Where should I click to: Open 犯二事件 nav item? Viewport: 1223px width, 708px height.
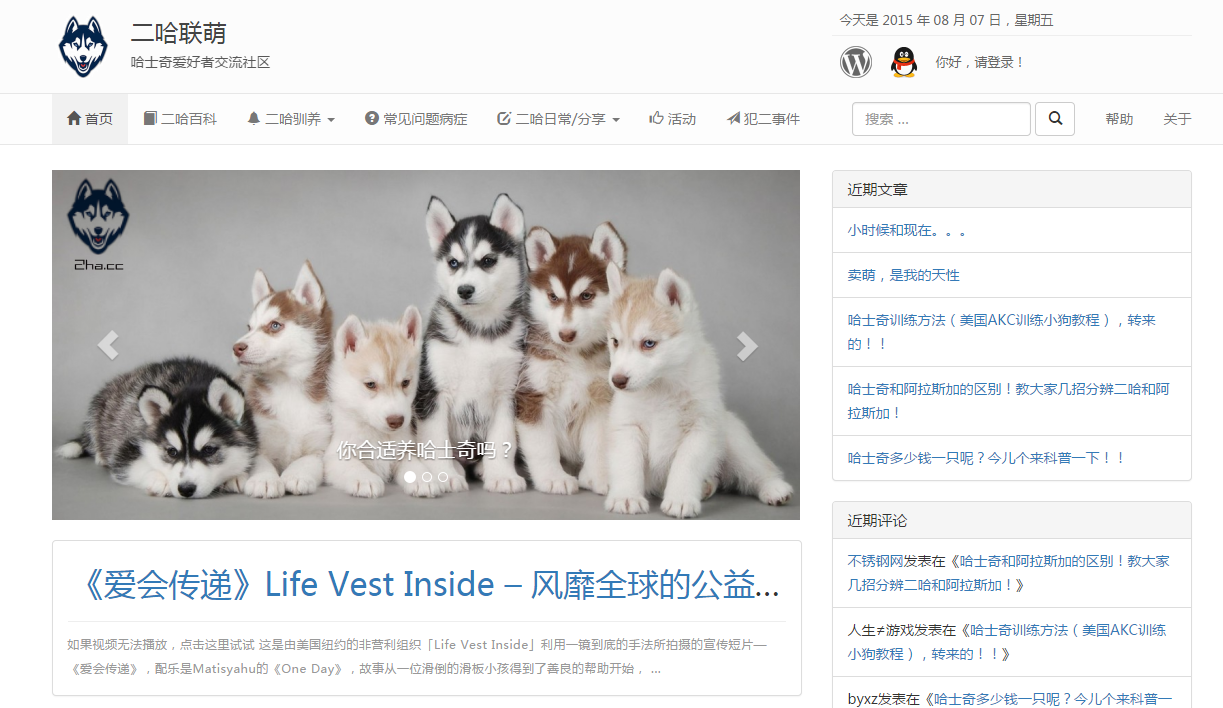[763, 119]
